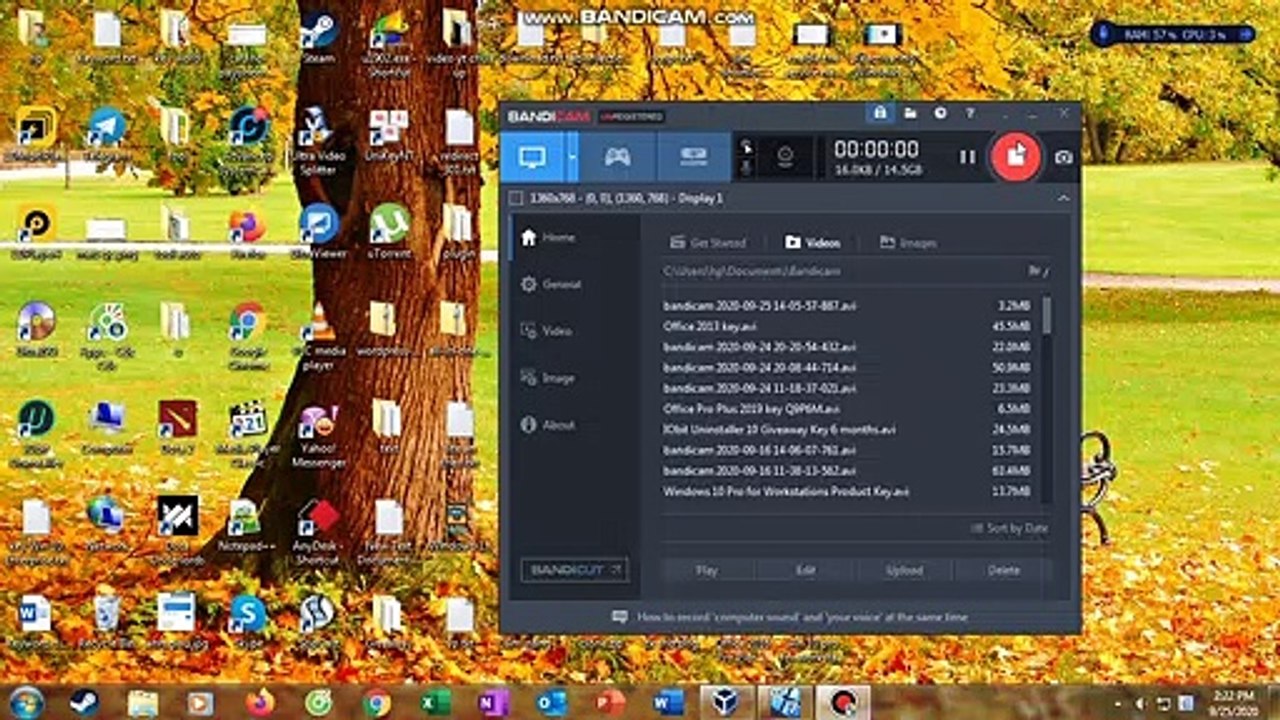Select Office Pro Plus 2019 key video
The image size is (1280, 720).
(846, 408)
